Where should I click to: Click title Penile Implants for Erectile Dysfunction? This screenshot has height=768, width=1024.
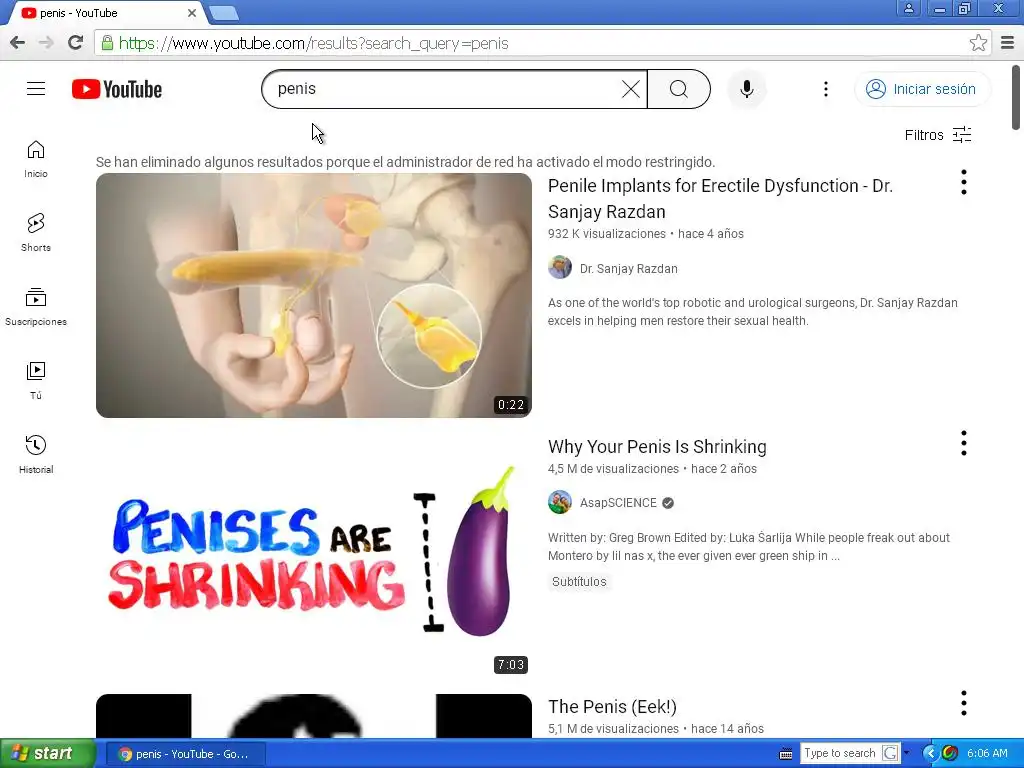(720, 199)
